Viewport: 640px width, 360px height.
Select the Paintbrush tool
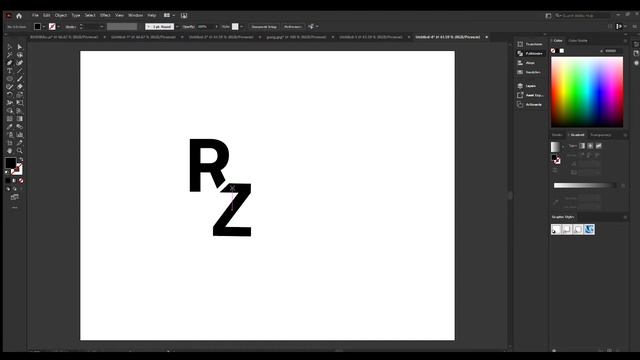click(20, 79)
